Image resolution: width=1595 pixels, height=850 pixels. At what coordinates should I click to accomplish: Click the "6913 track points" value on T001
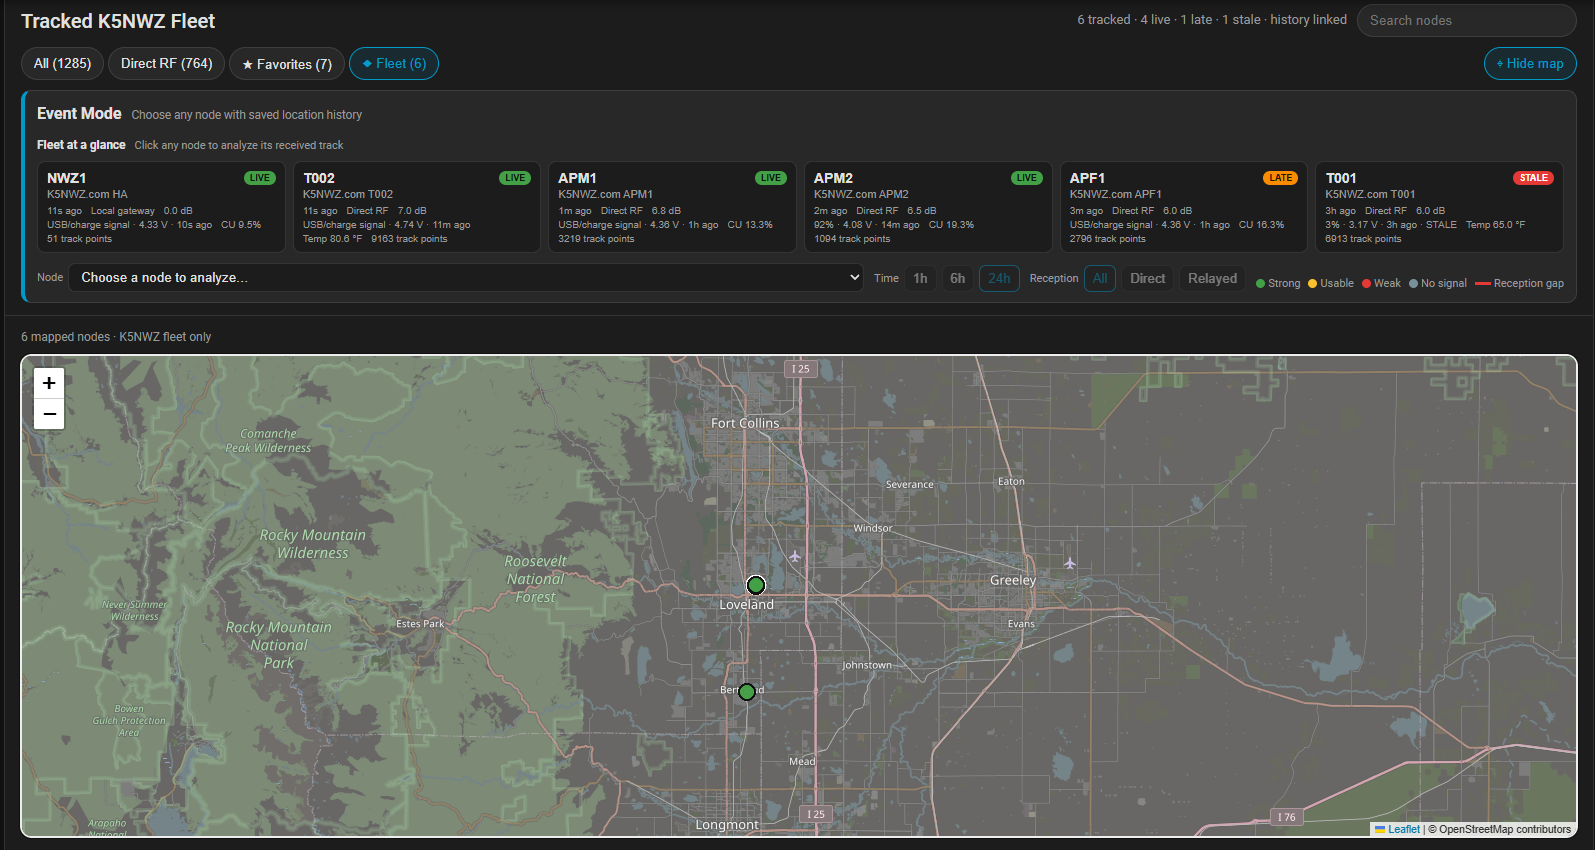click(1363, 239)
